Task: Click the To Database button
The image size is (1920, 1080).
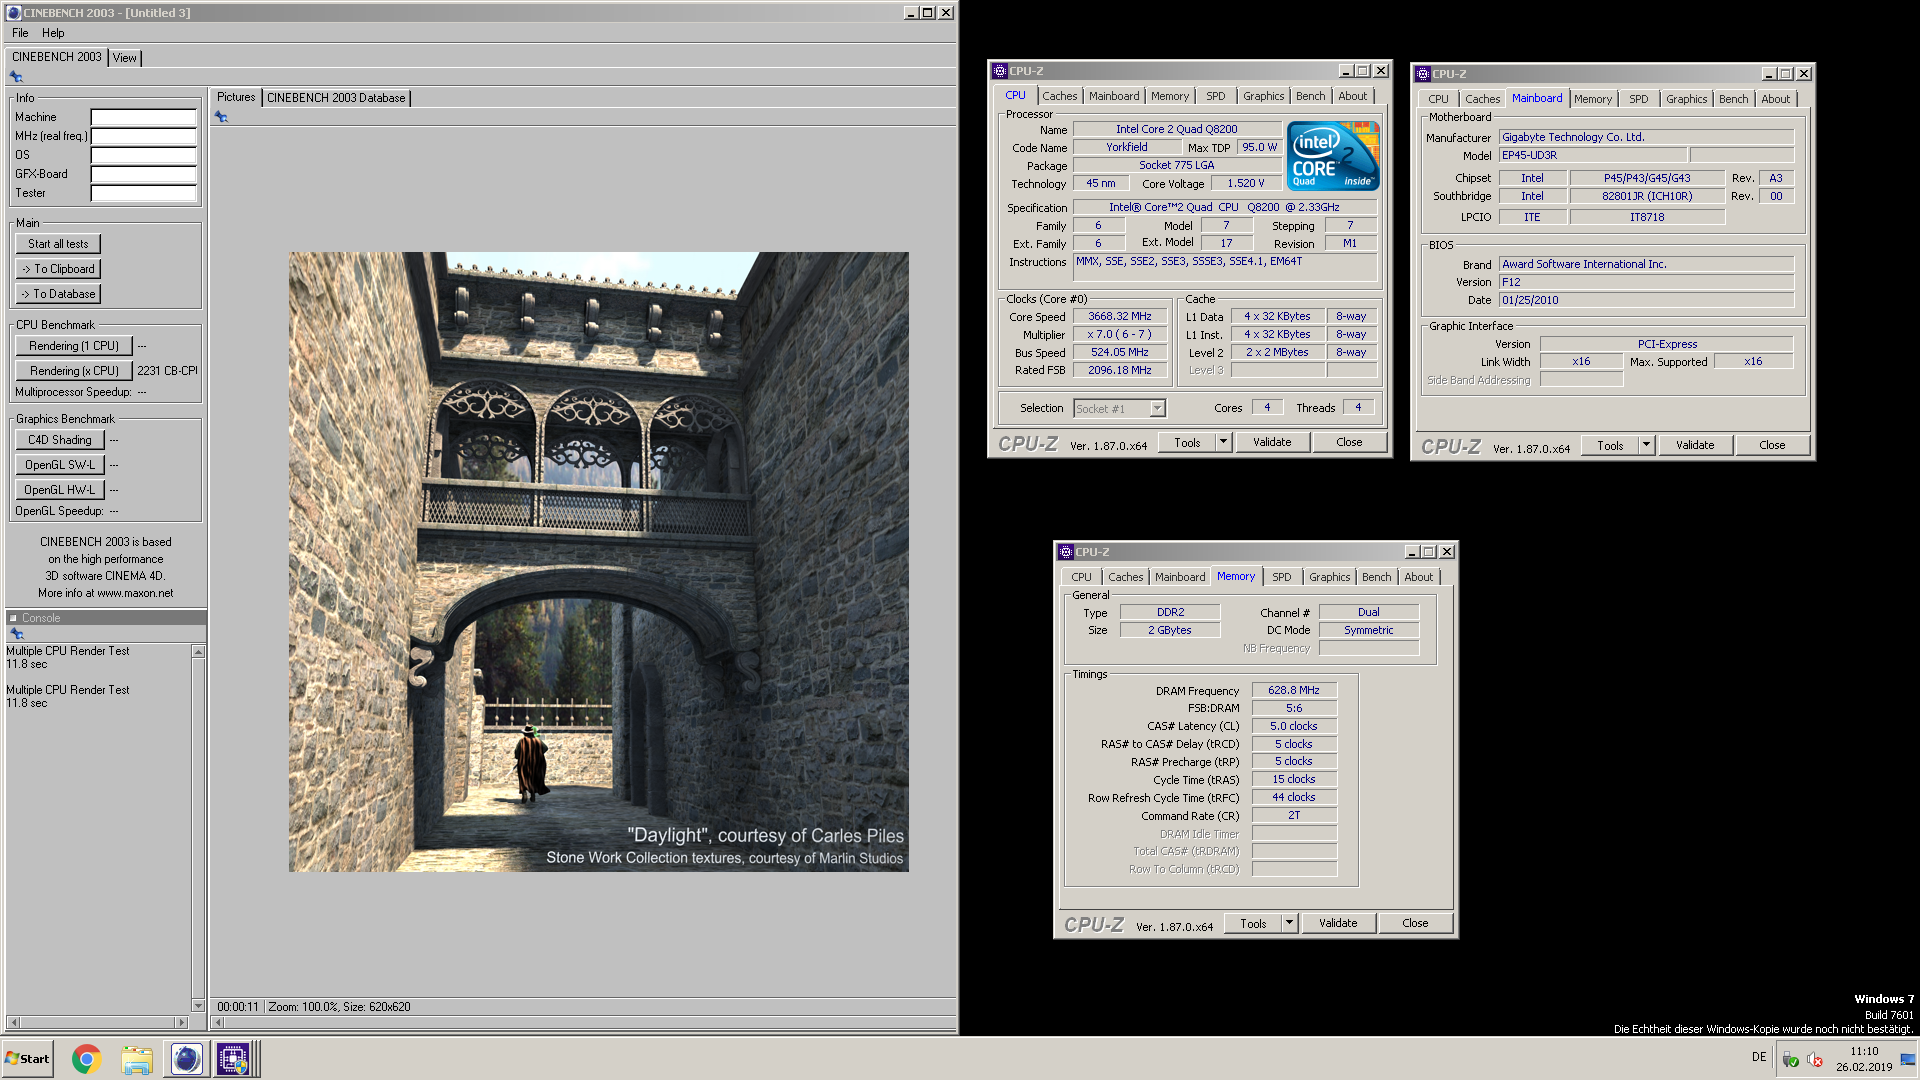Action: tap(58, 294)
